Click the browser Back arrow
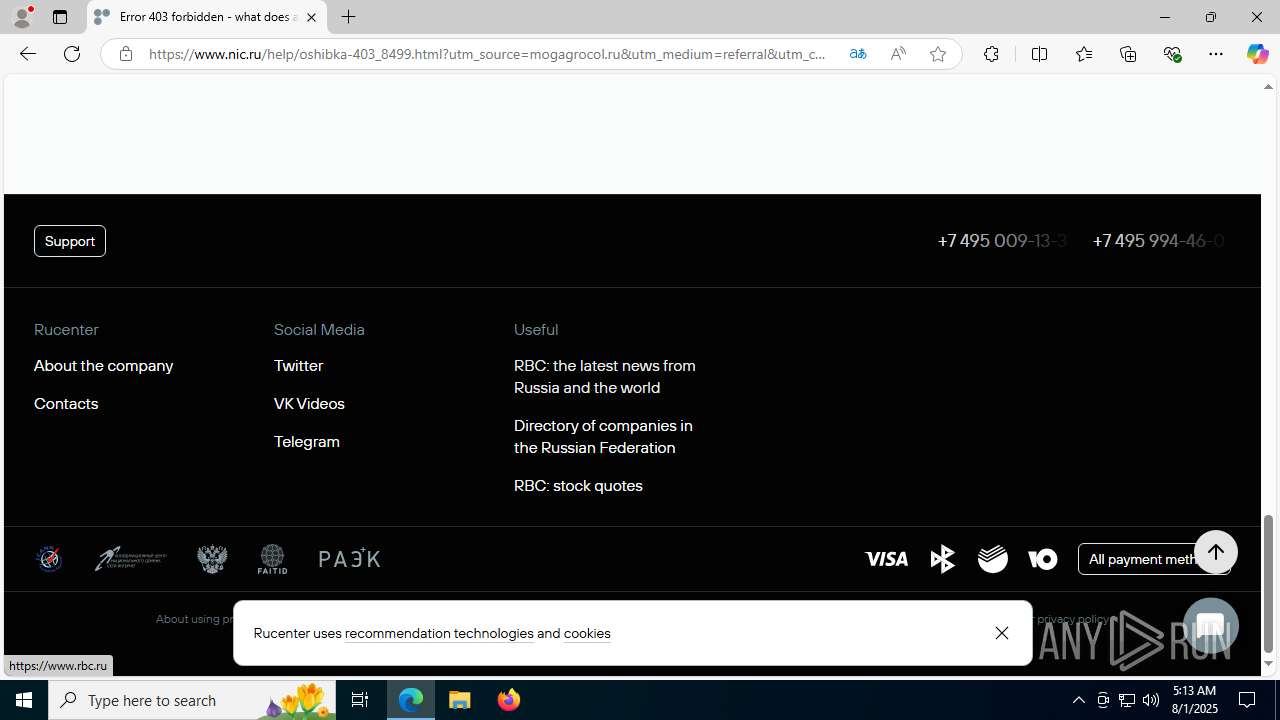Image resolution: width=1280 pixels, height=720 pixels. [x=27, y=54]
